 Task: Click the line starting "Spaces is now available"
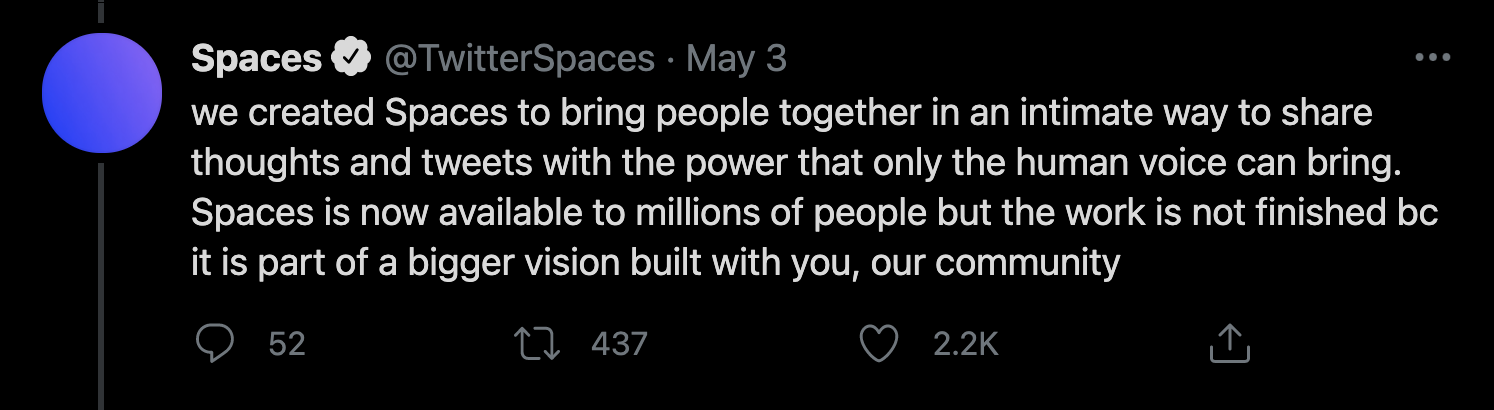coord(814,213)
